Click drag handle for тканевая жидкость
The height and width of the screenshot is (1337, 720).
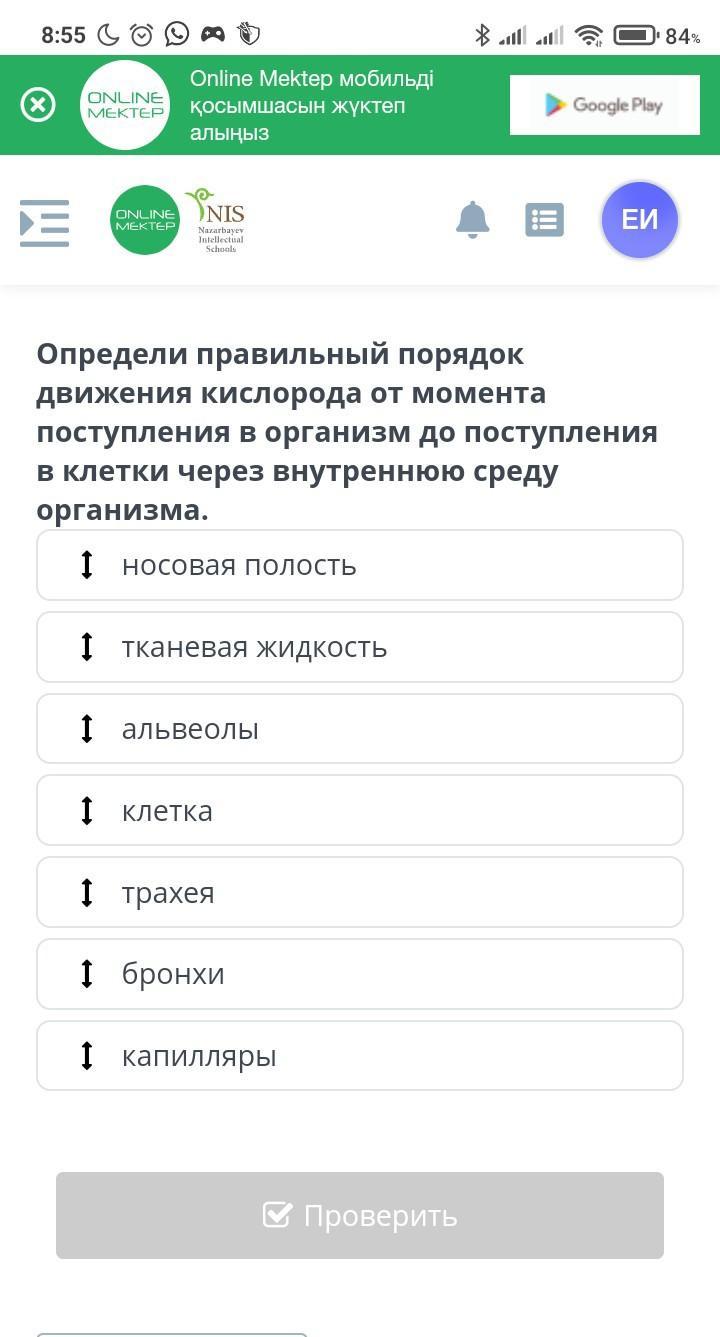pos(87,647)
